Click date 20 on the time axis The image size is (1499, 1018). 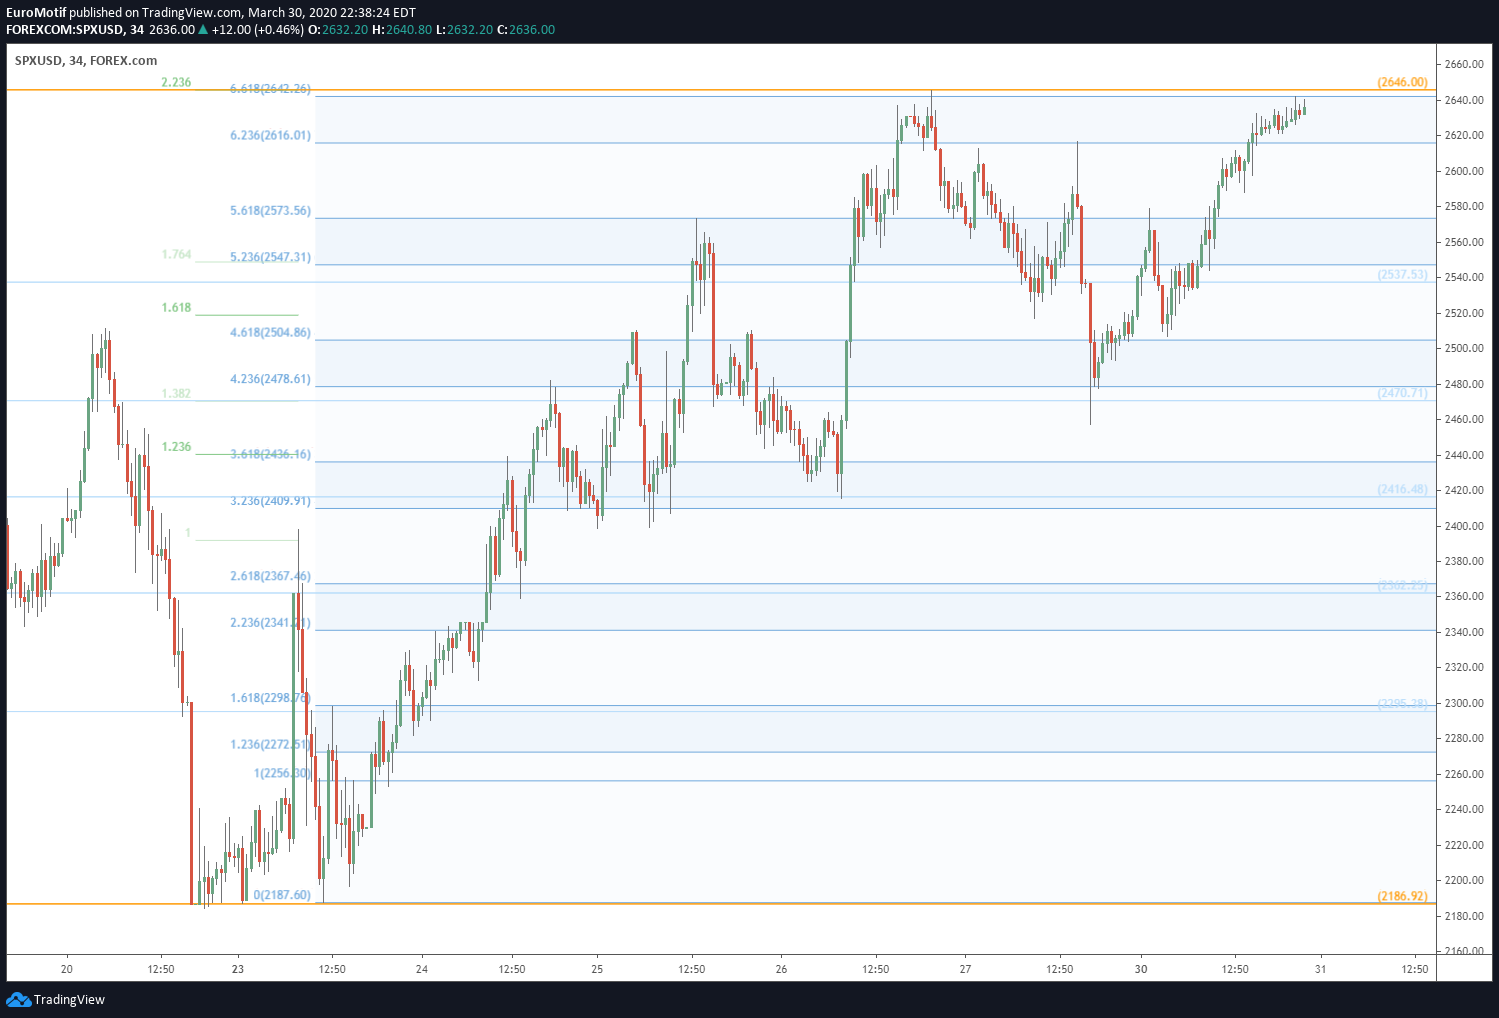point(67,969)
